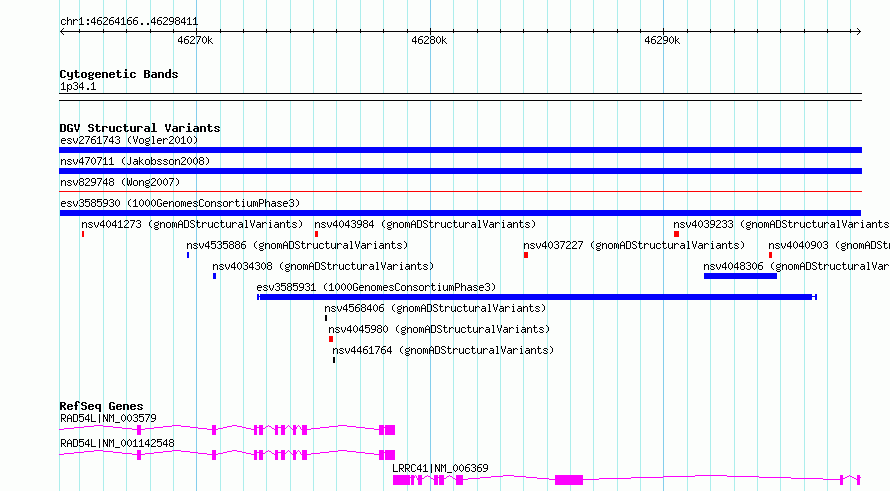Click the RAD54L|NM_003579 gene label
Viewport: 890px width, 491px height.
(x=108, y=418)
